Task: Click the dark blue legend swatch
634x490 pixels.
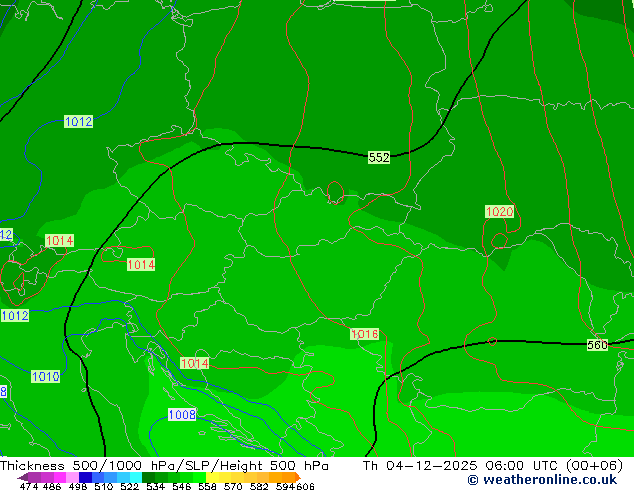Action: 85,477
